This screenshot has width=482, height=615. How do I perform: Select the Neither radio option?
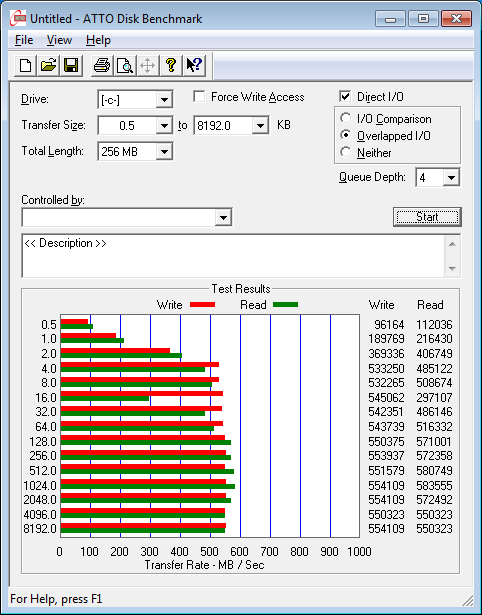pyautogui.click(x=346, y=152)
